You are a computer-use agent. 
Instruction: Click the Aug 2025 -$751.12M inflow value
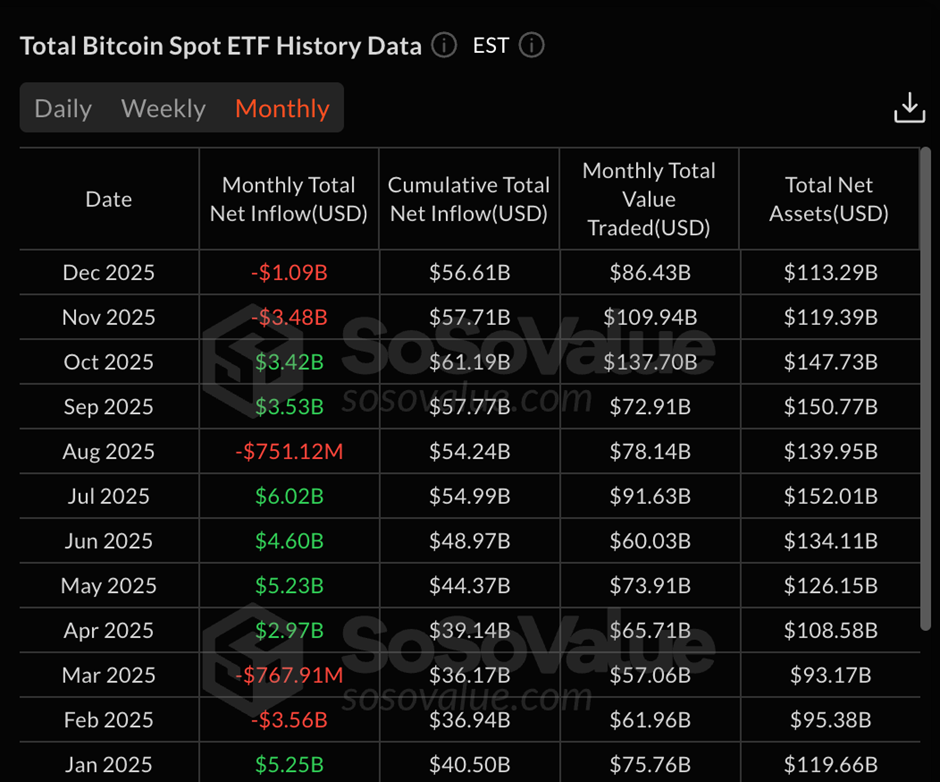point(289,452)
